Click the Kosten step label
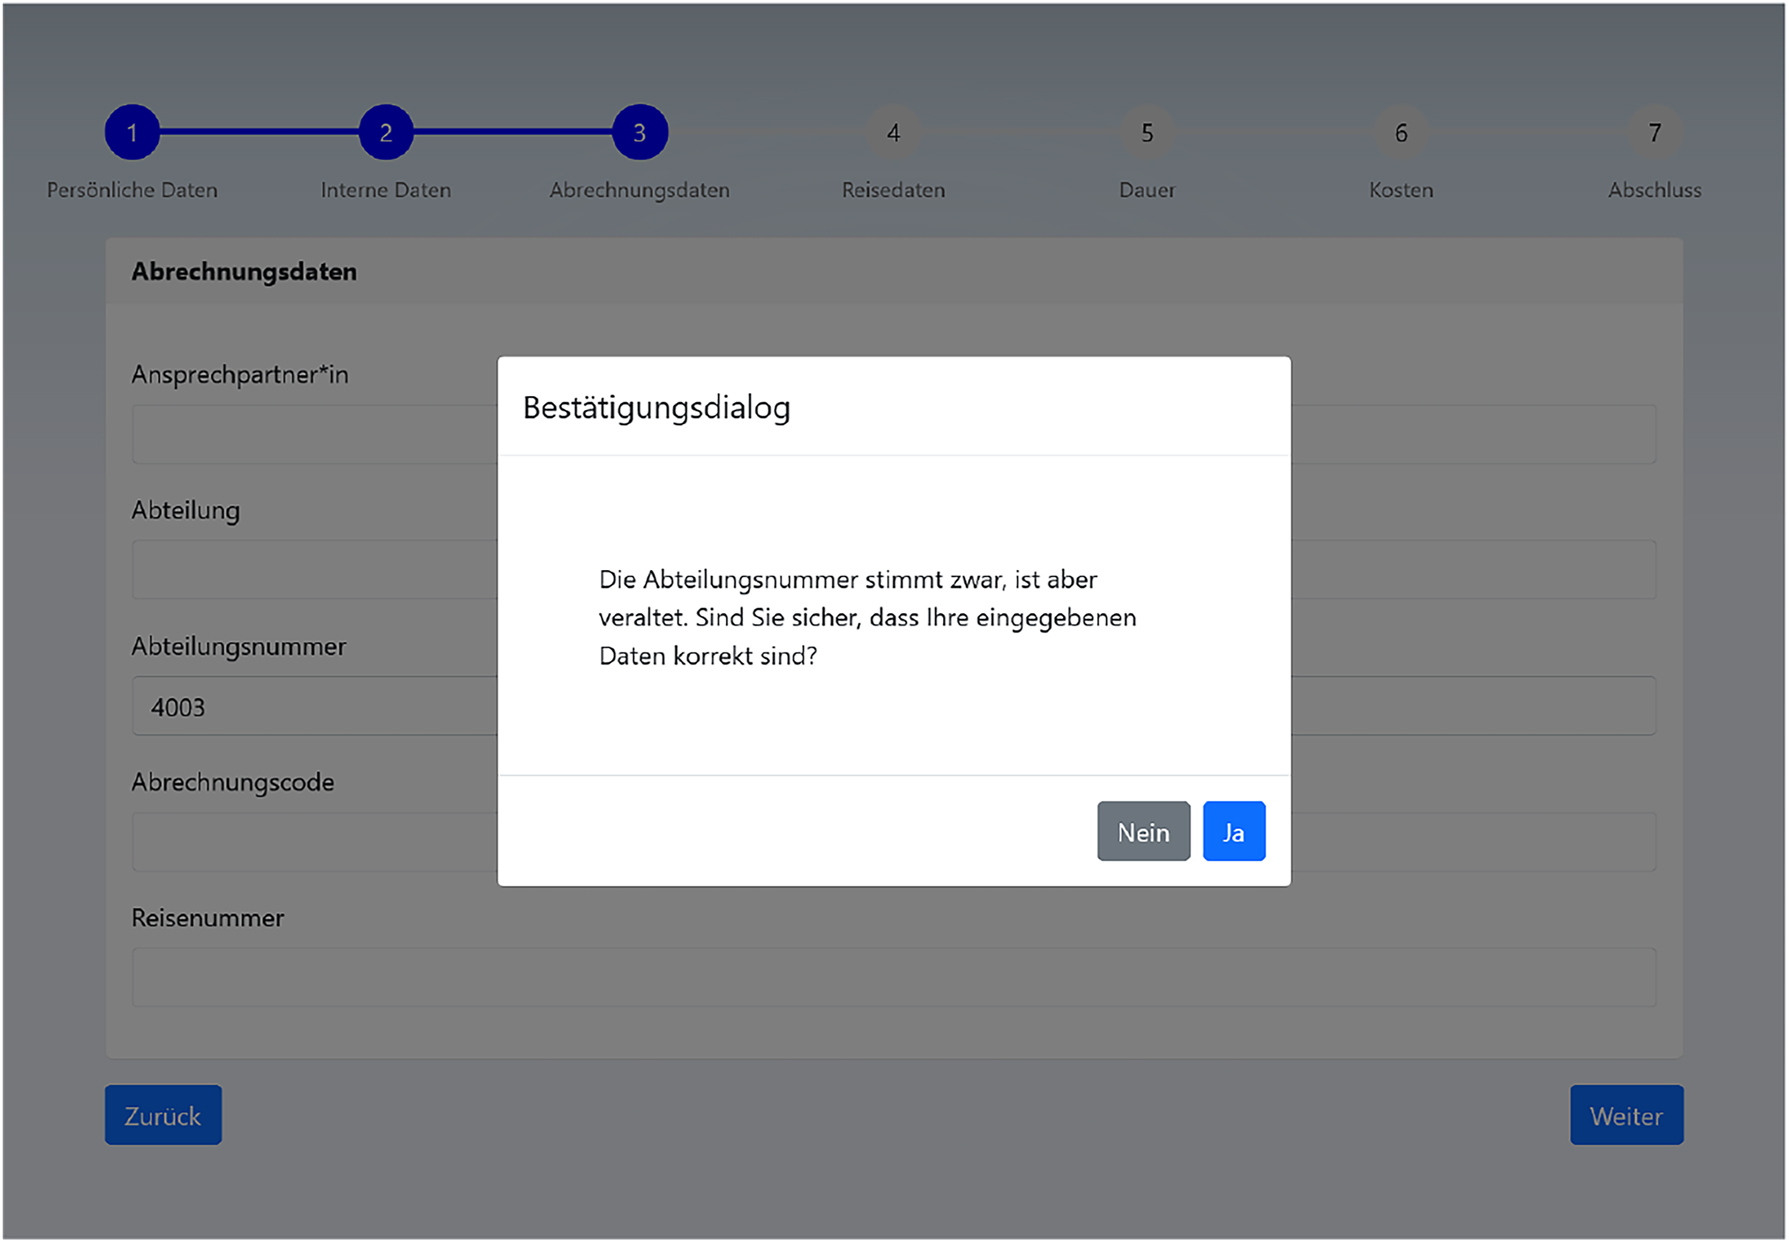This screenshot has height=1242, width=1789. (x=1400, y=189)
